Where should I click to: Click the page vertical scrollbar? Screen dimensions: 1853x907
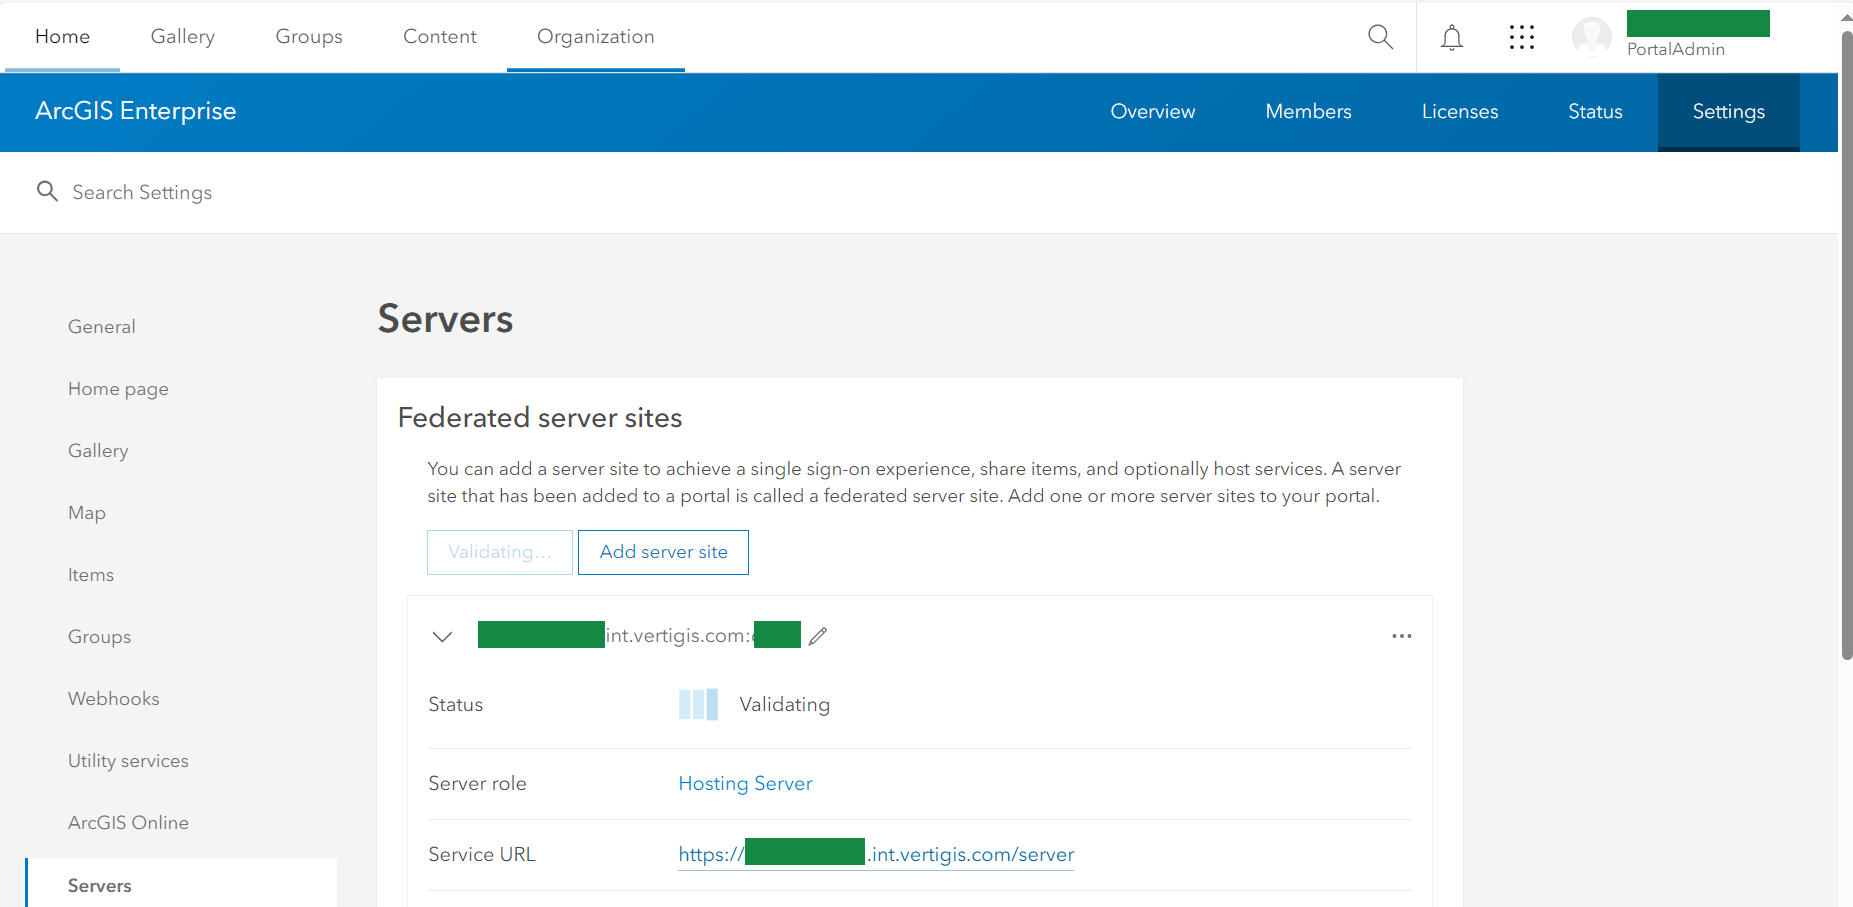pyautogui.click(x=1847, y=345)
